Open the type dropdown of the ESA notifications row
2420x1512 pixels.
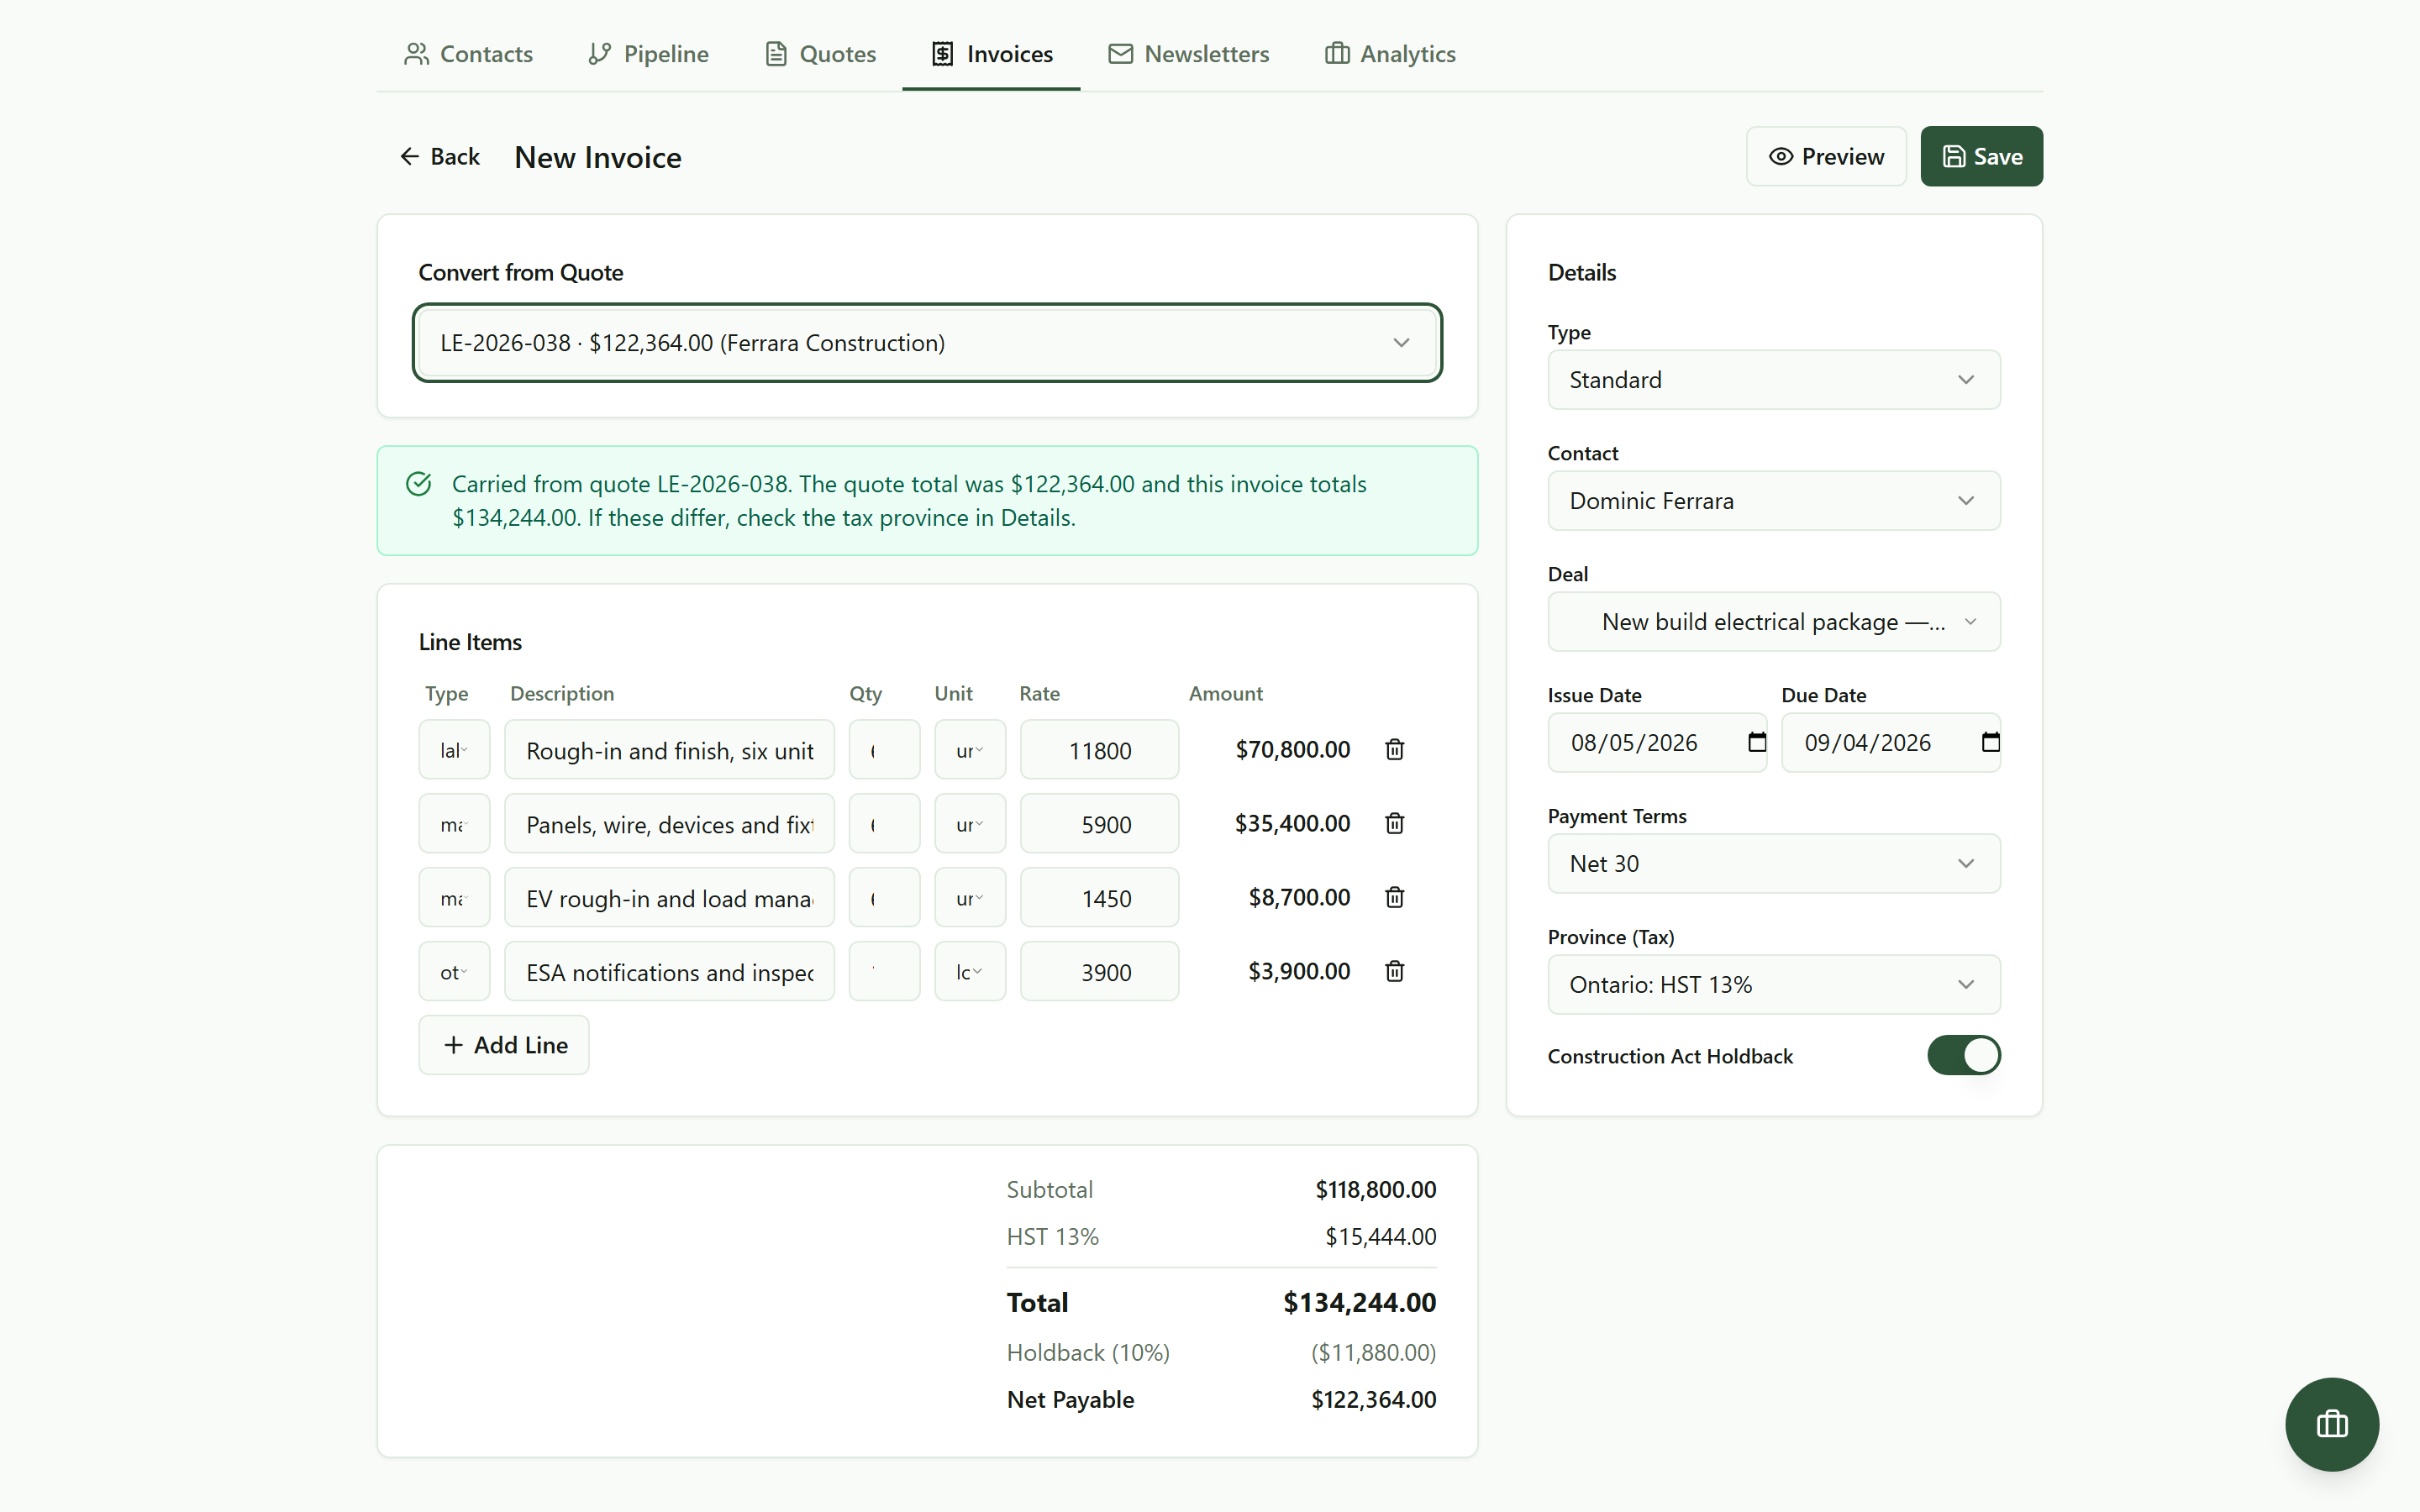[x=454, y=972]
